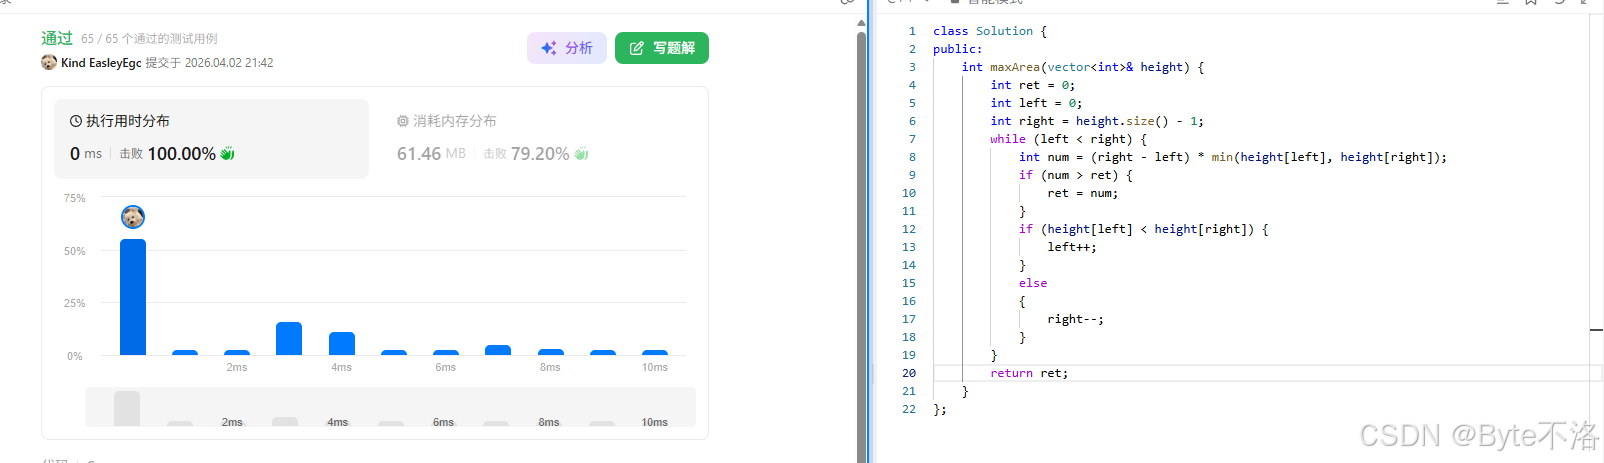Click the 'while (left < right) {' line
The height and width of the screenshot is (463, 1604).
[1069, 139]
